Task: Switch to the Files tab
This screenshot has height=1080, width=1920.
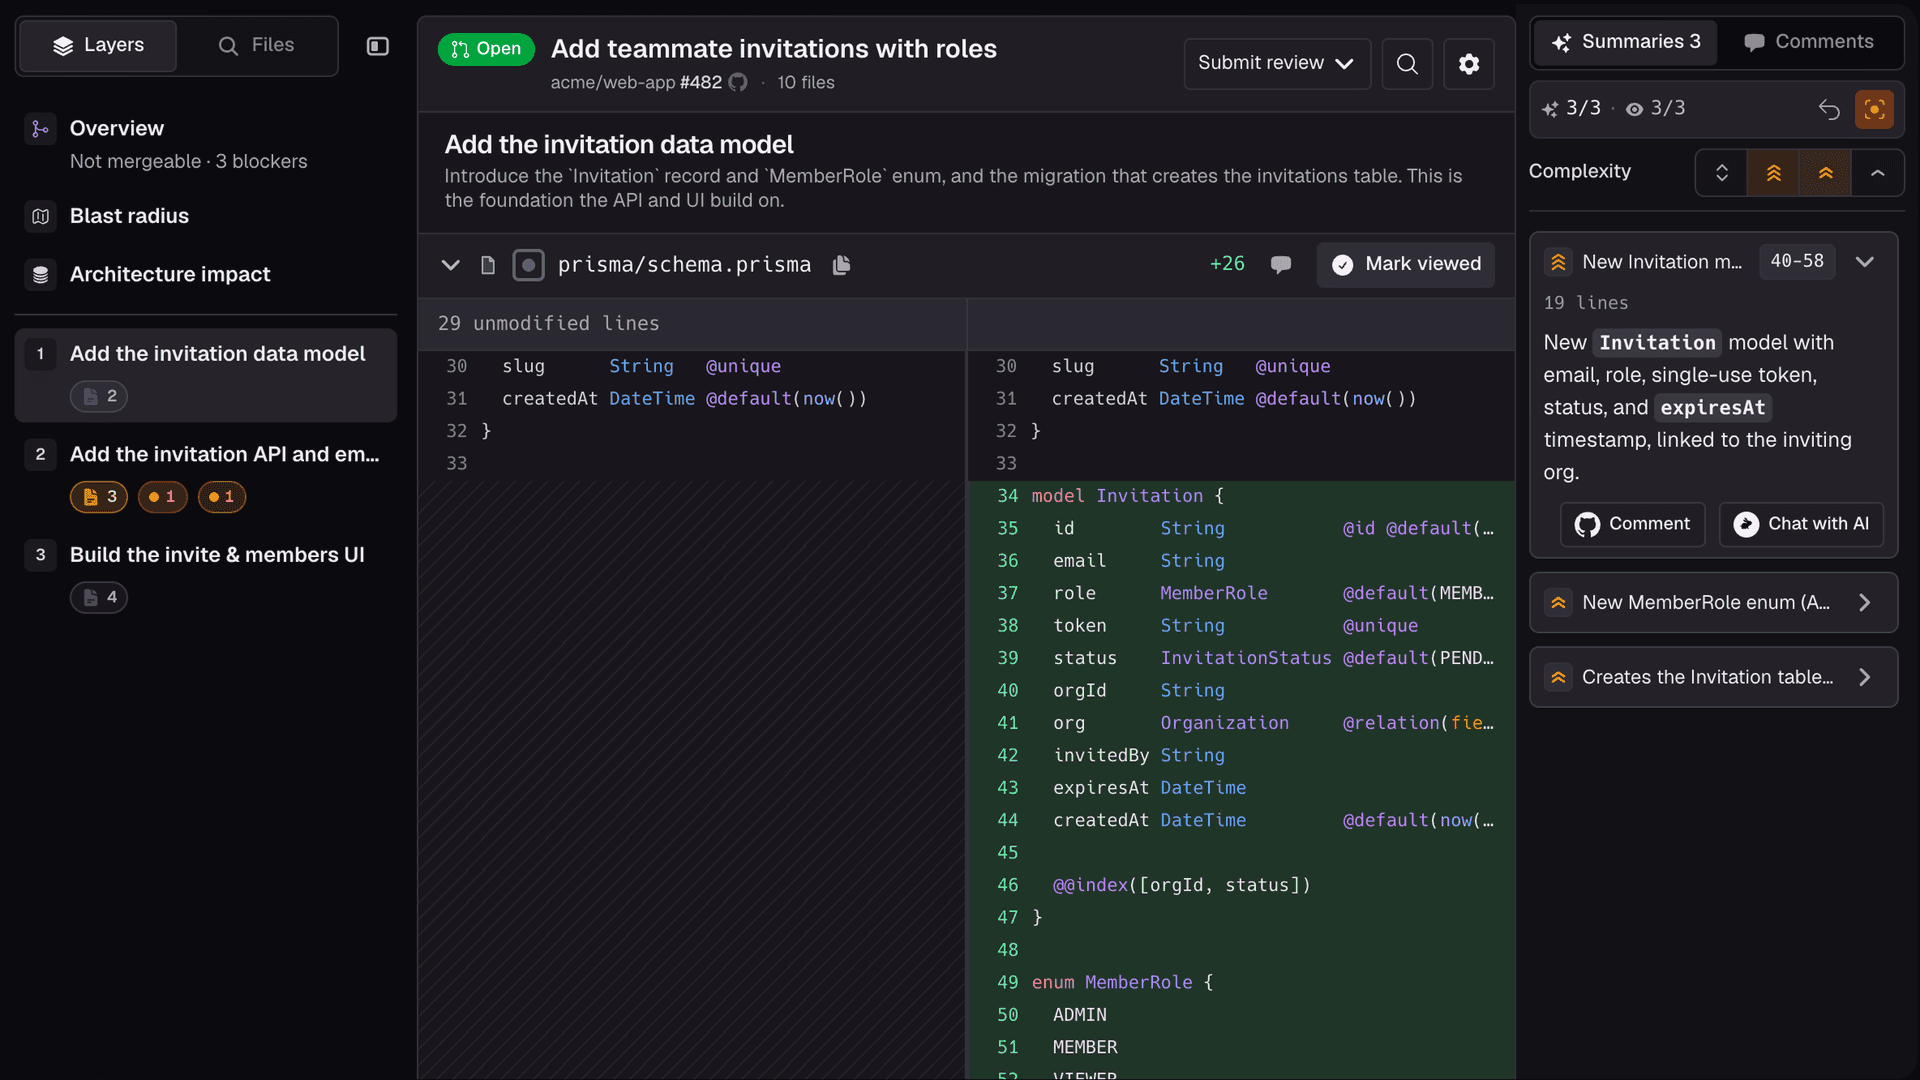Action: pos(256,46)
